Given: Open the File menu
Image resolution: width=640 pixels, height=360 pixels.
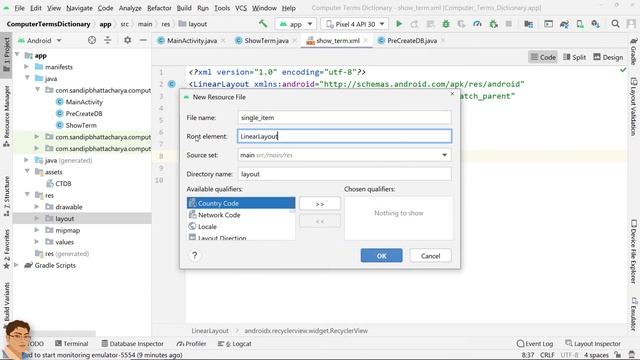Looking at the screenshot, I should point(19,8).
